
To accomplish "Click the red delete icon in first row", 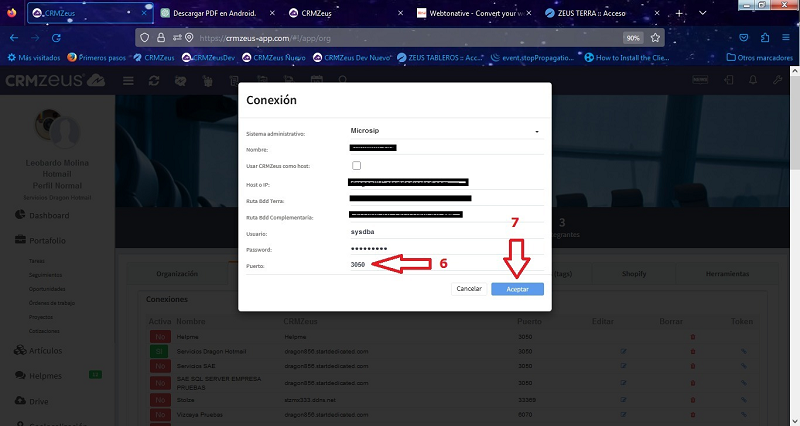I will [x=692, y=338].
